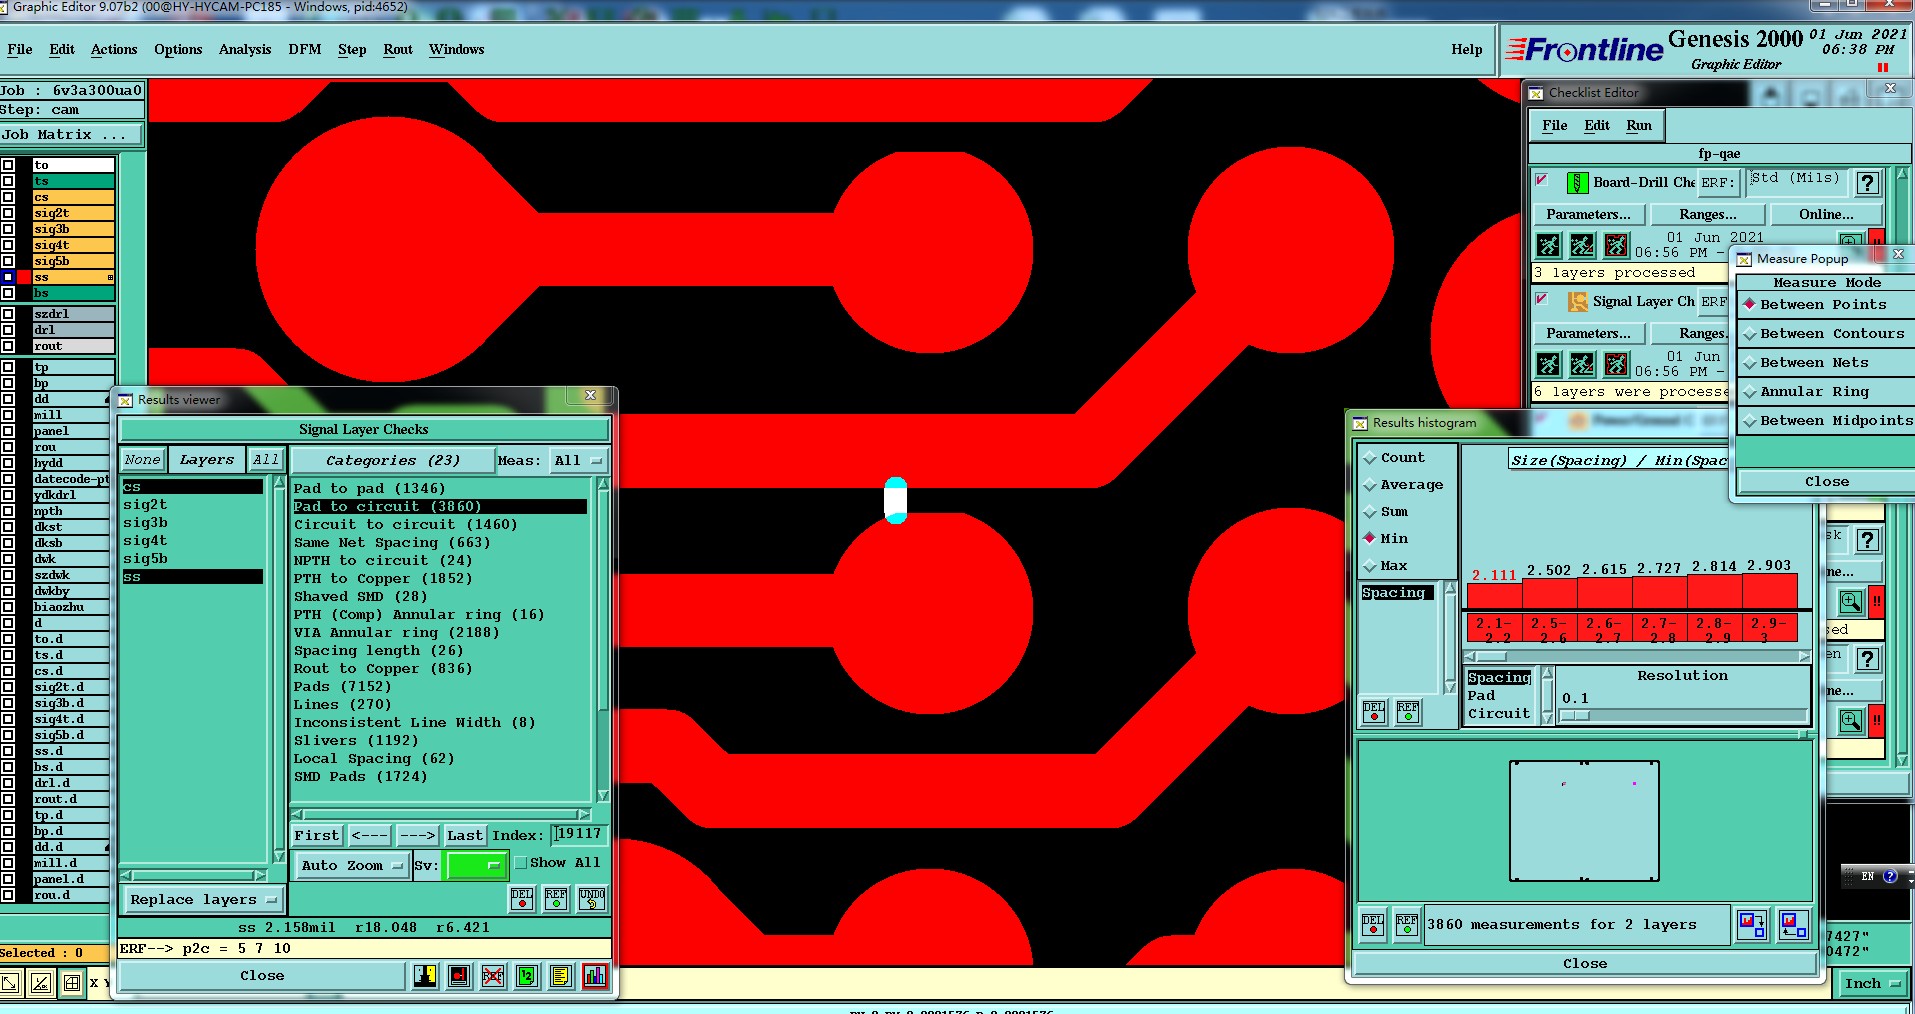Click the board overview thumbnail in histogram
Screen dimensions: 1915x1014
click(x=1584, y=820)
